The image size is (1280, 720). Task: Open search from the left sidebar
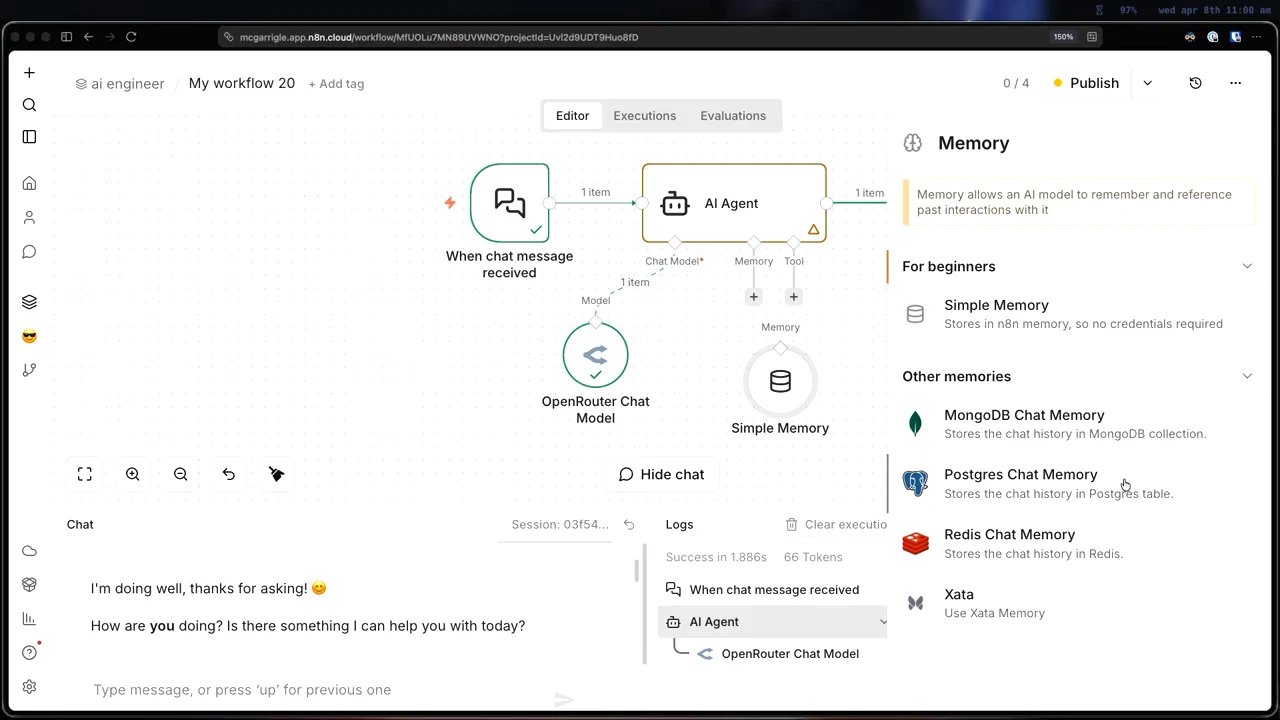click(x=29, y=105)
